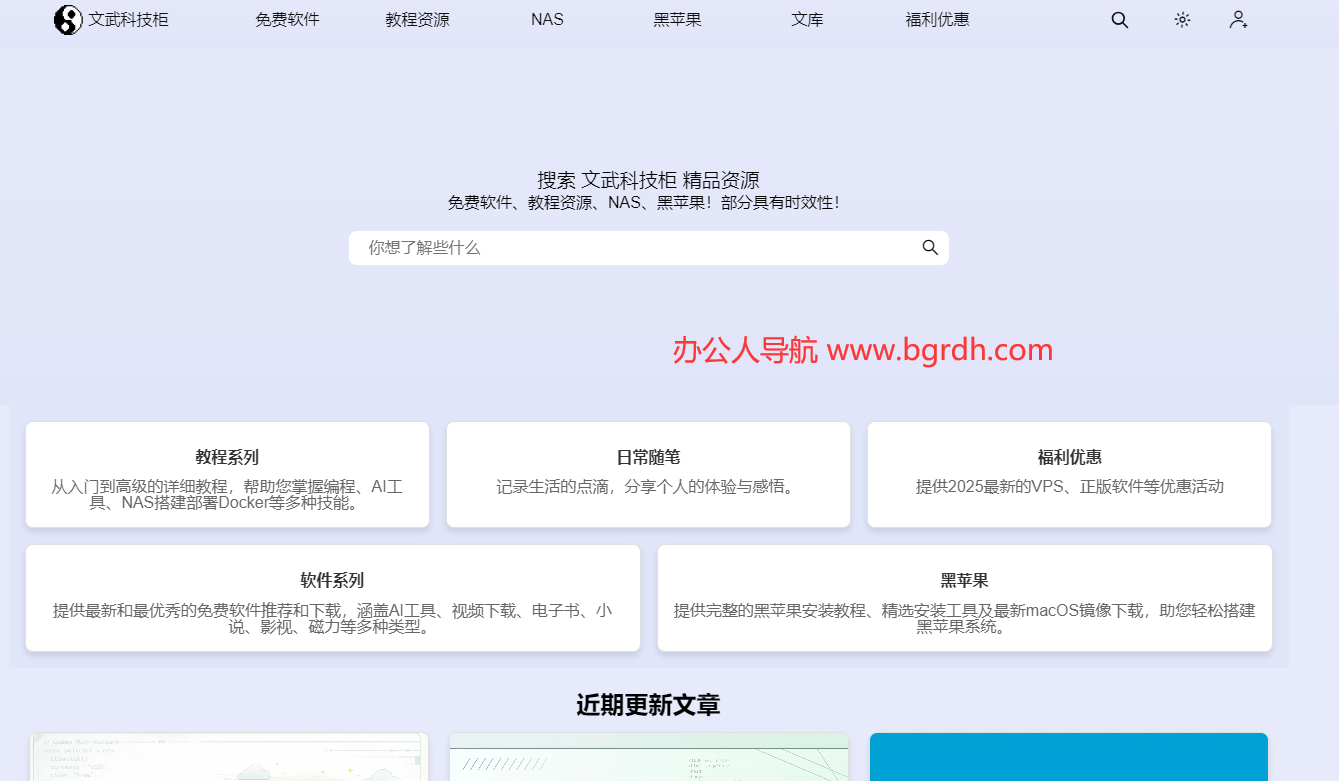Open the 教程资源 menu
Image resolution: width=1339 pixels, height=781 pixels.
click(417, 19)
